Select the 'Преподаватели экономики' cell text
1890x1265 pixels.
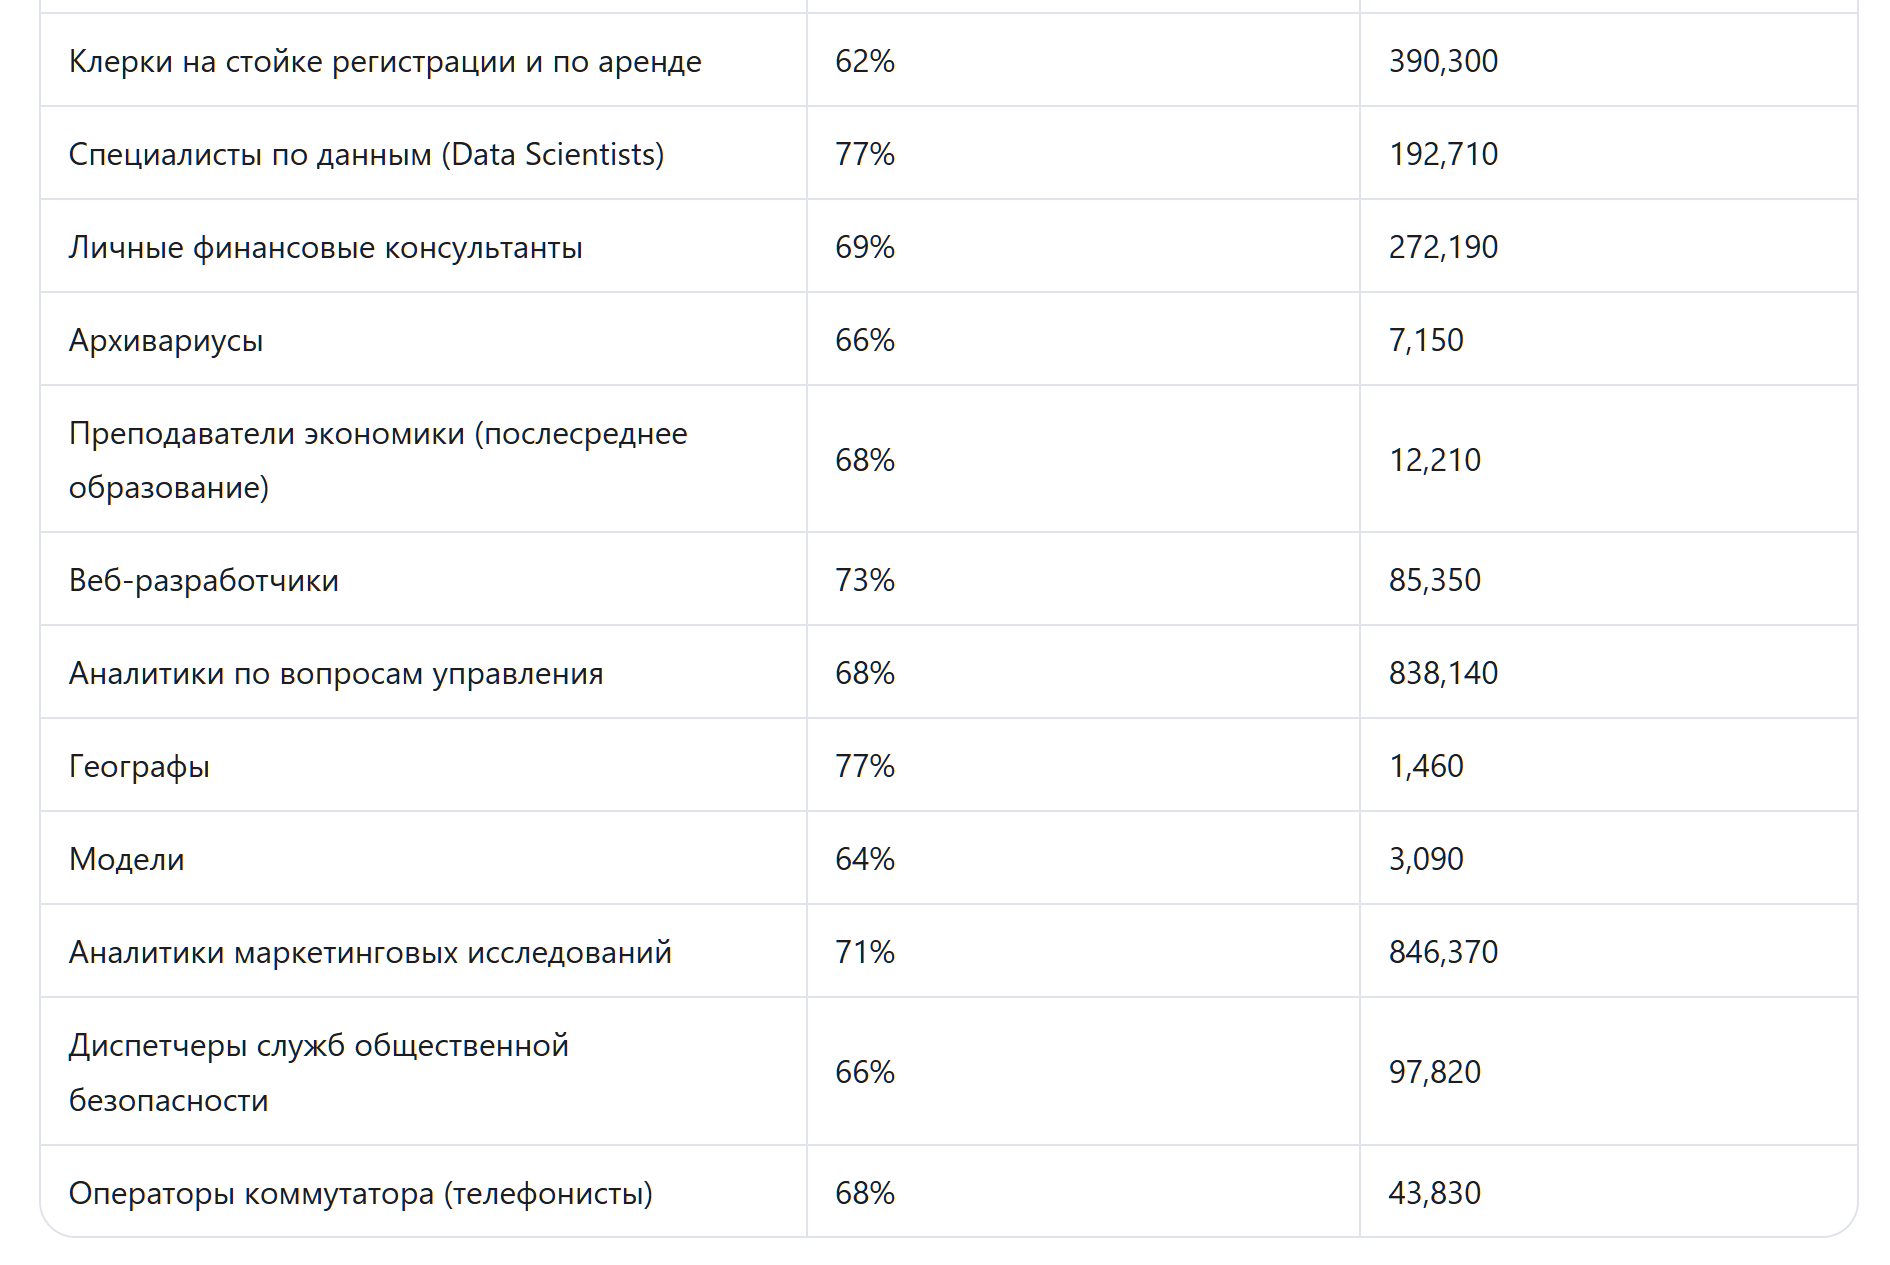coord(378,460)
